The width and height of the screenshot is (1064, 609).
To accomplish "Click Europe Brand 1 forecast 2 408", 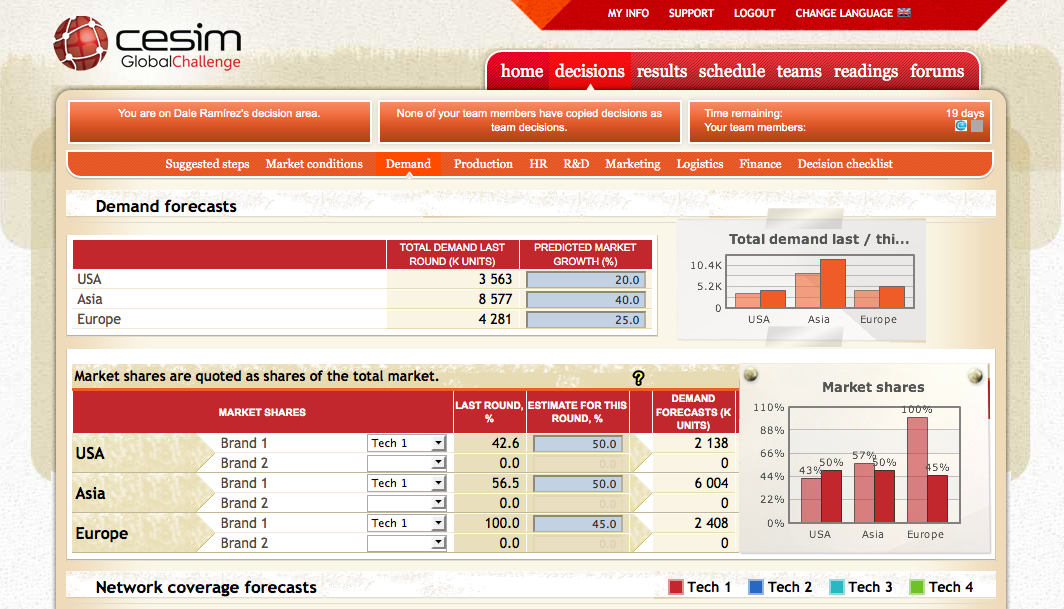I will pos(711,523).
